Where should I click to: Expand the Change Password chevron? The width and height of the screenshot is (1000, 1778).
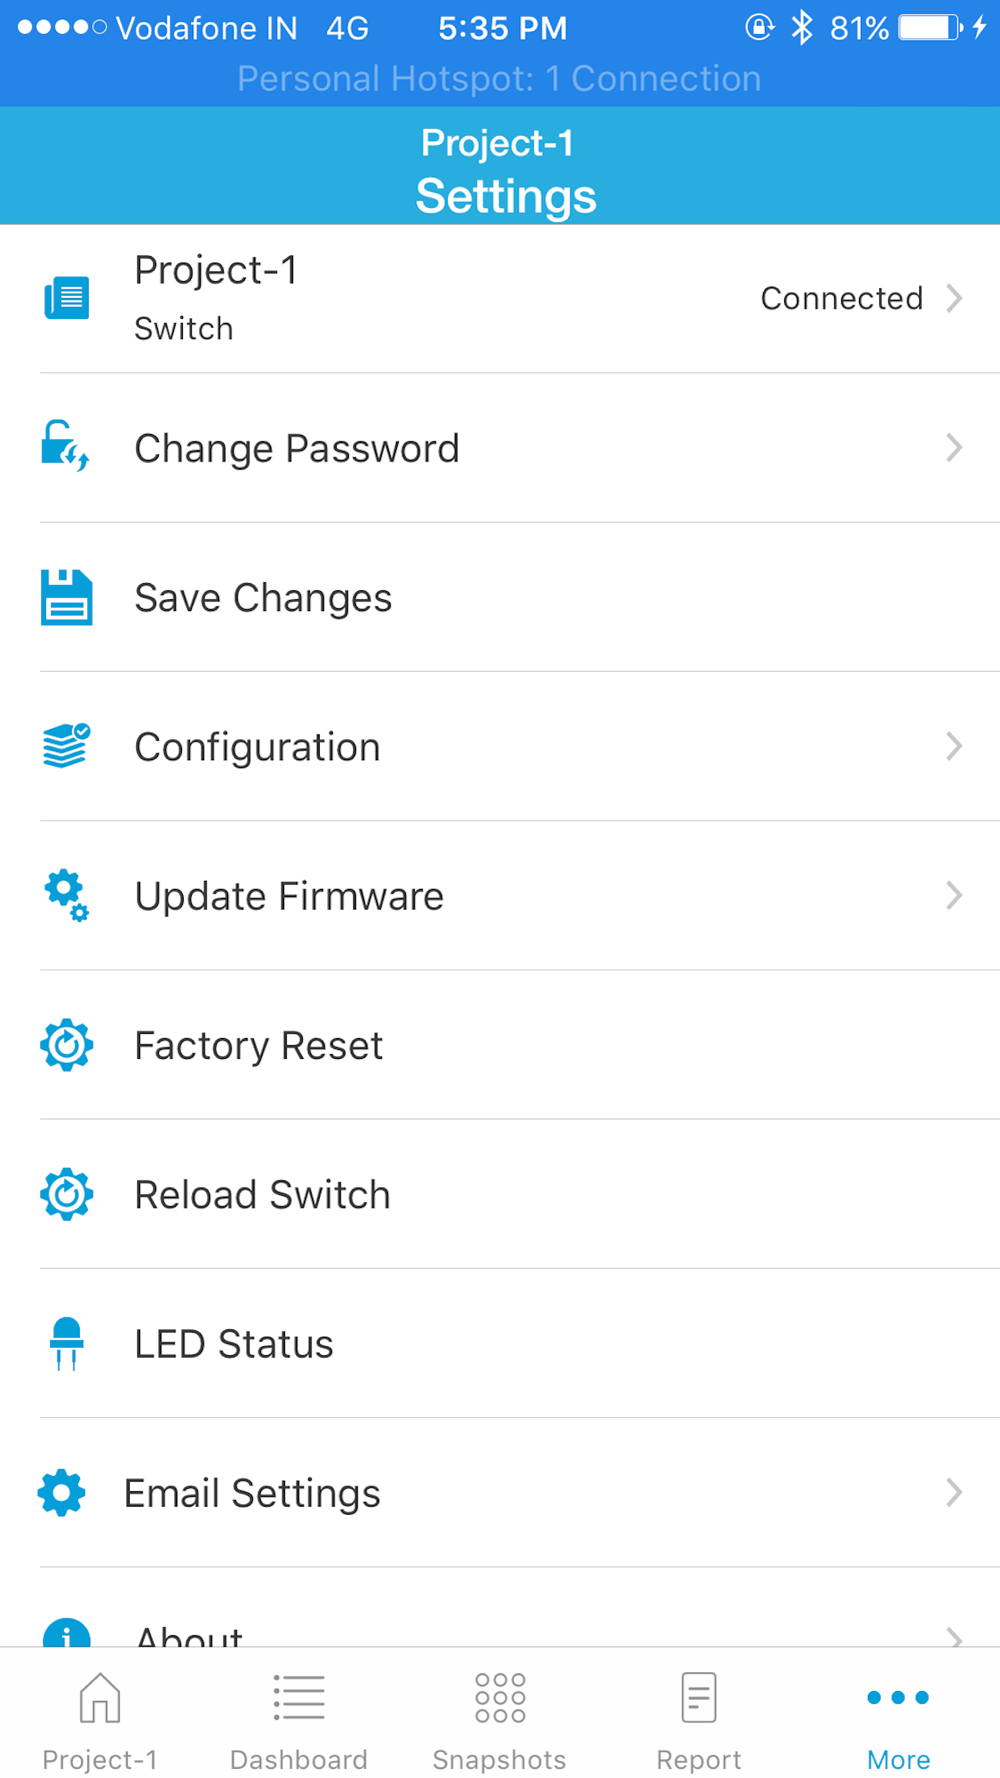coord(954,447)
